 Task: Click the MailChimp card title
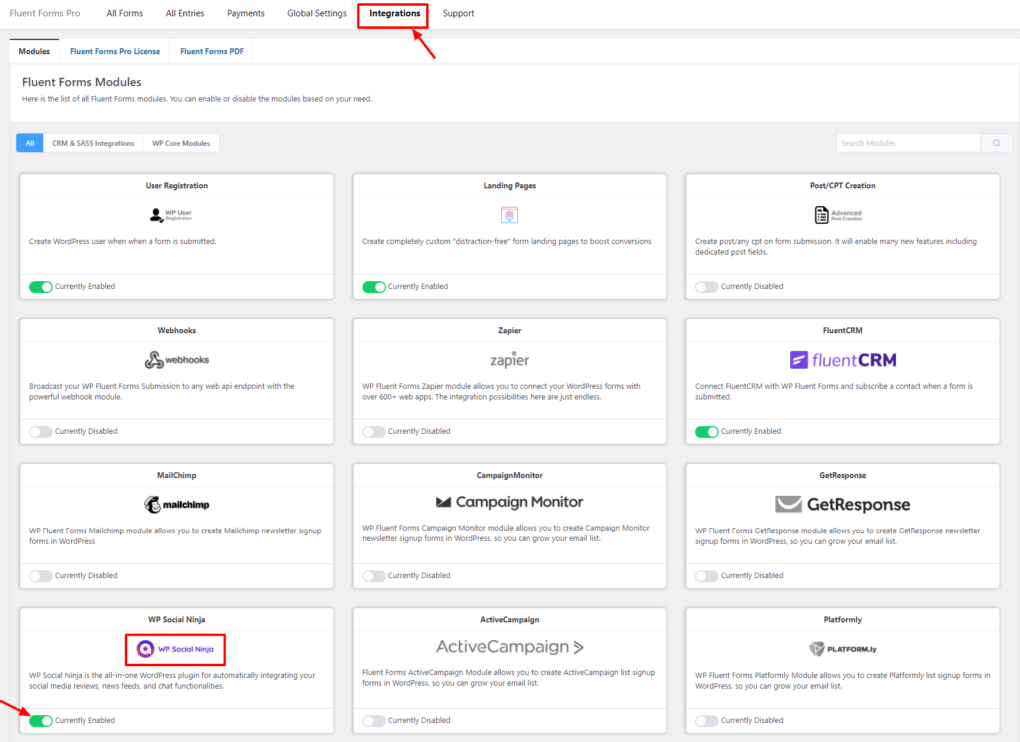pos(177,475)
